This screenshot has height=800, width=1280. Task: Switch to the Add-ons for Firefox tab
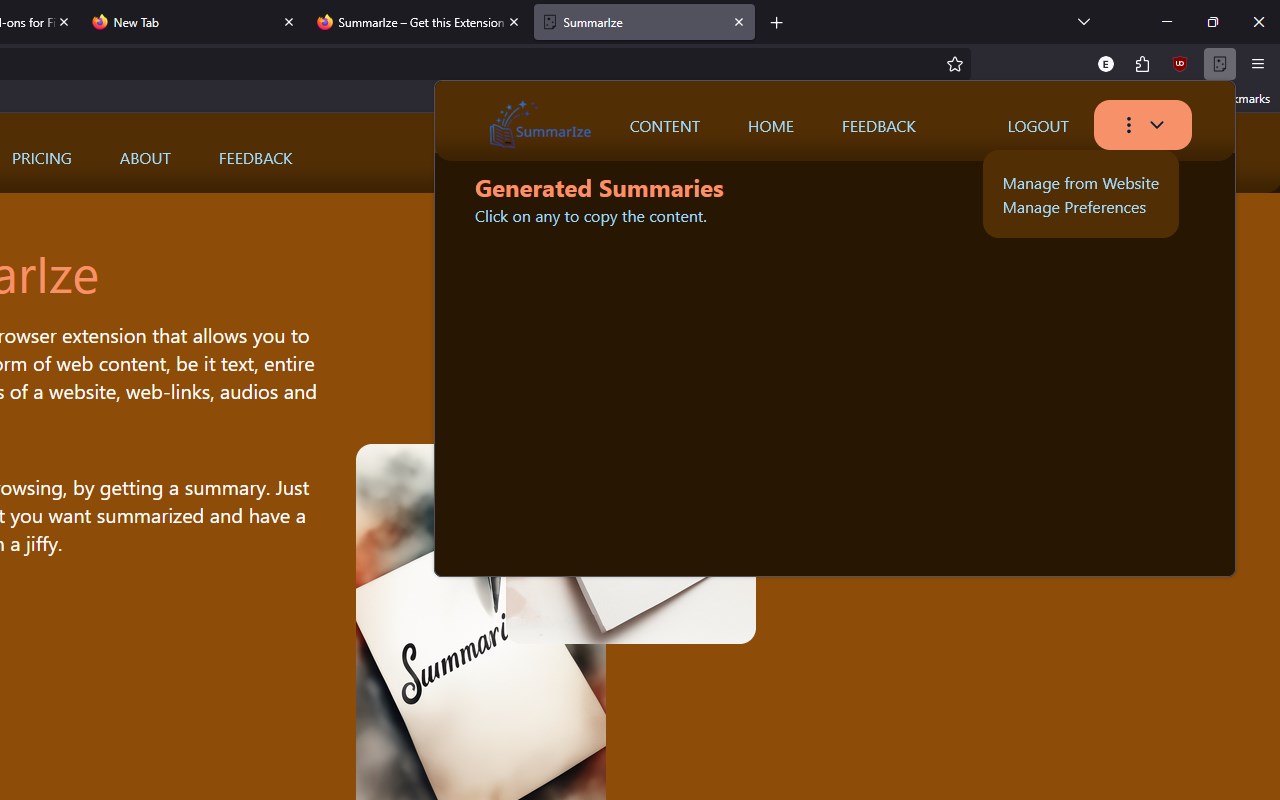coord(28,22)
